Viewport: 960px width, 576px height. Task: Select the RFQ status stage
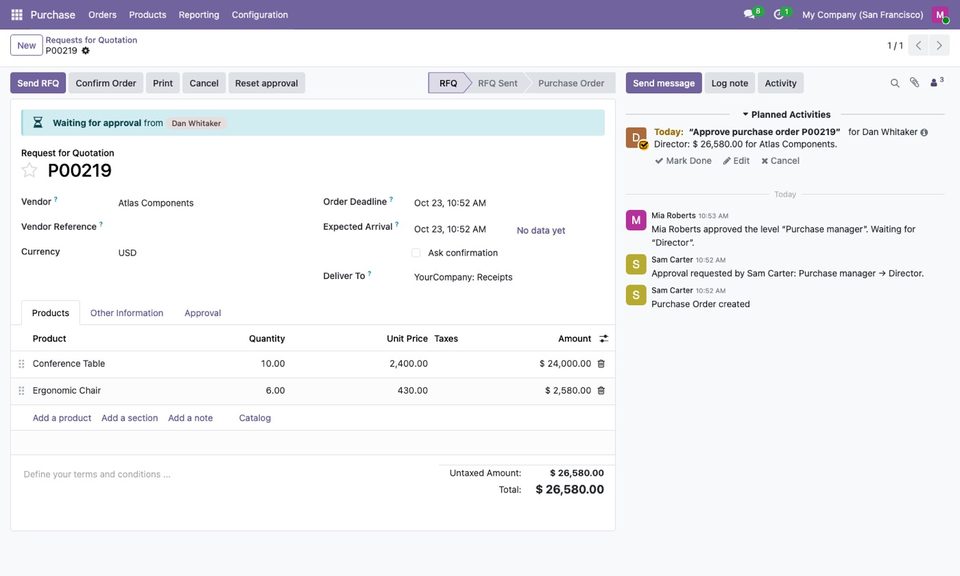448,83
